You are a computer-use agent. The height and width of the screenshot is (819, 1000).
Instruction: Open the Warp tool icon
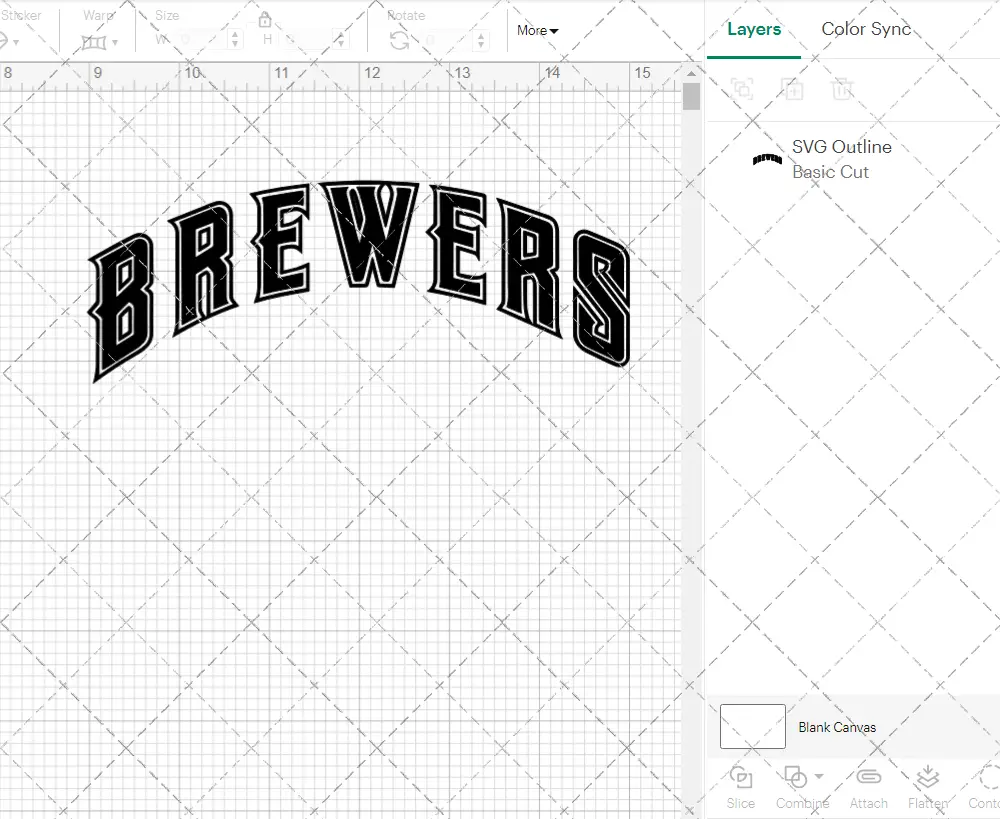[94, 43]
